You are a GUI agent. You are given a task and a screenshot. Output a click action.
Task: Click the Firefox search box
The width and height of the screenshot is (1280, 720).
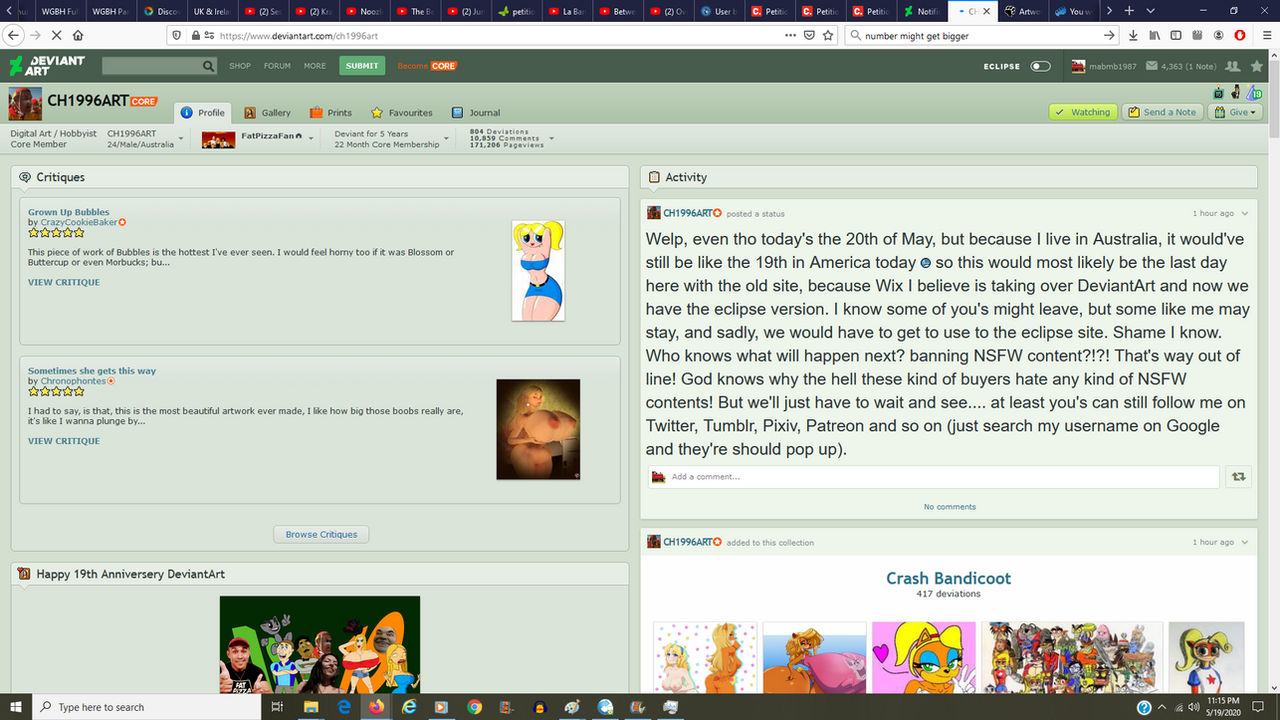tap(982, 35)
